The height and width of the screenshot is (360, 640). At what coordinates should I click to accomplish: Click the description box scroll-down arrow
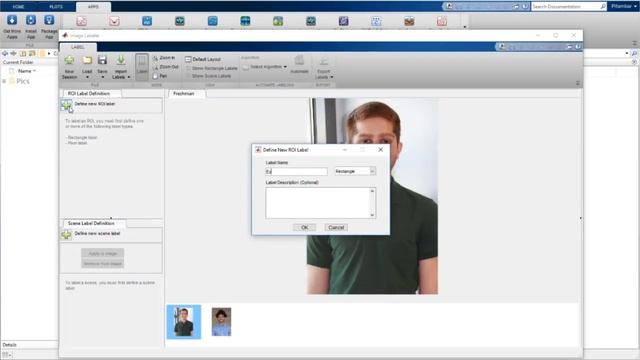click(x=372, y=215)
